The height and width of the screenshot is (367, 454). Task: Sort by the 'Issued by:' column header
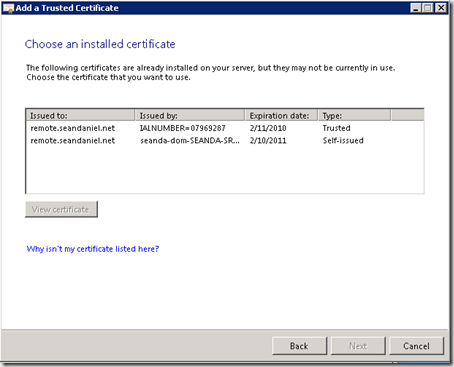click(190, 115)
